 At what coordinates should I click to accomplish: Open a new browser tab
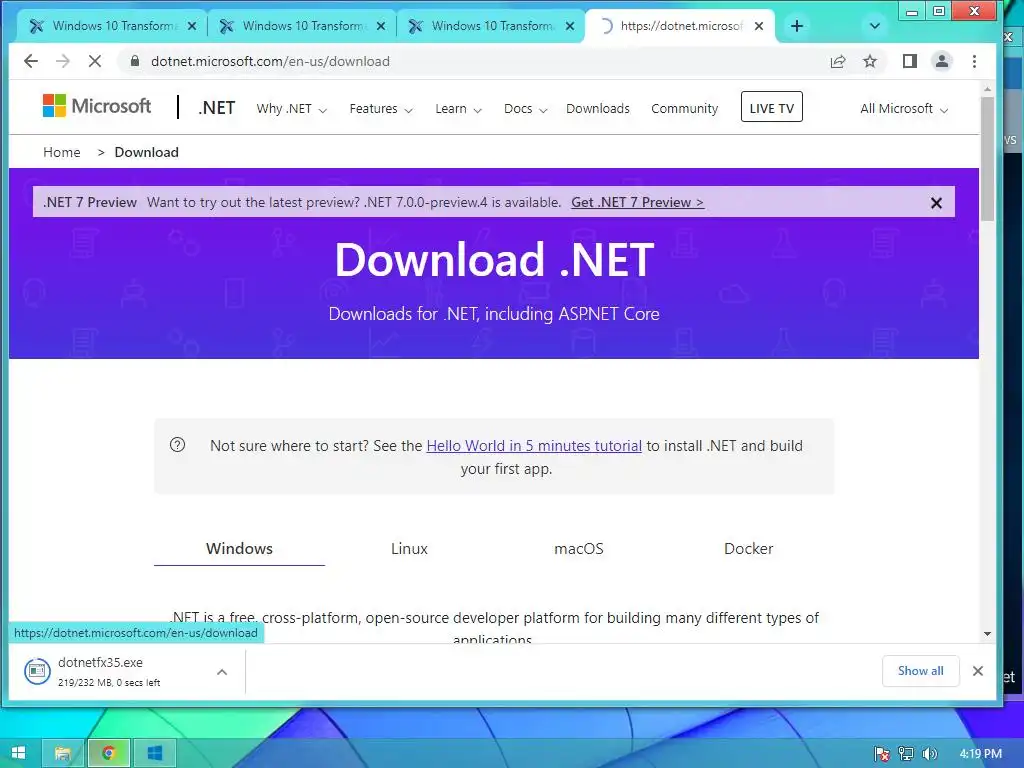click(797, 26)
